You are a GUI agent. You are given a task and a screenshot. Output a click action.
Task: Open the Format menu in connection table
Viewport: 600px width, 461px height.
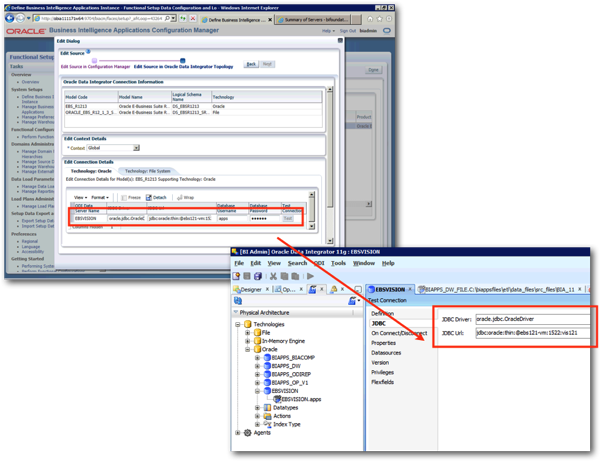click(100, 197)
